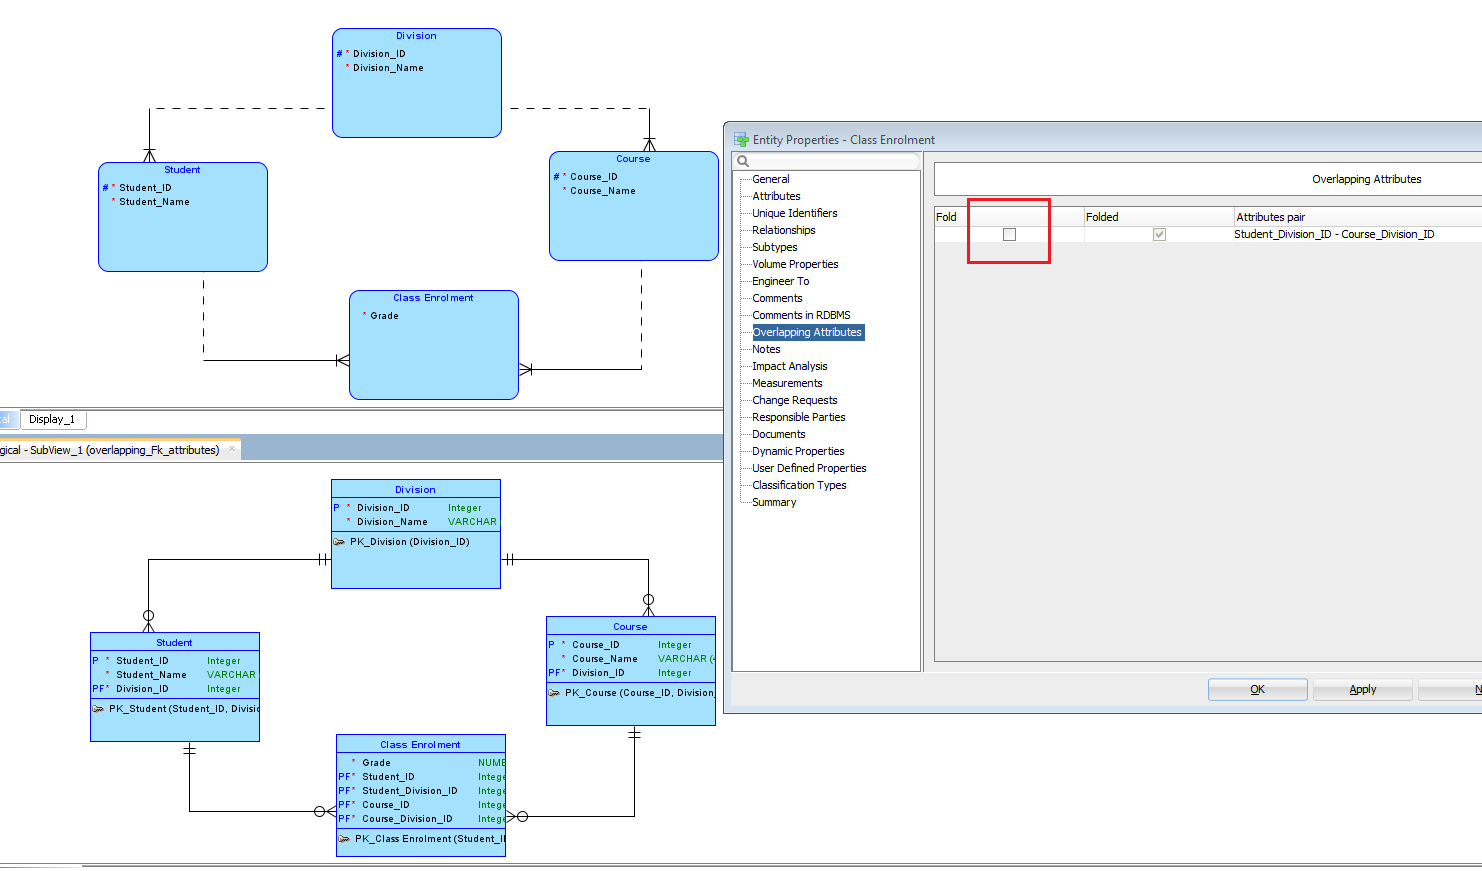The height and width of the screenshot is (871, 1482).
Task: Tick the Fold checkbox for Student_Division_ID pair
Action: (x=1009, y=234)
